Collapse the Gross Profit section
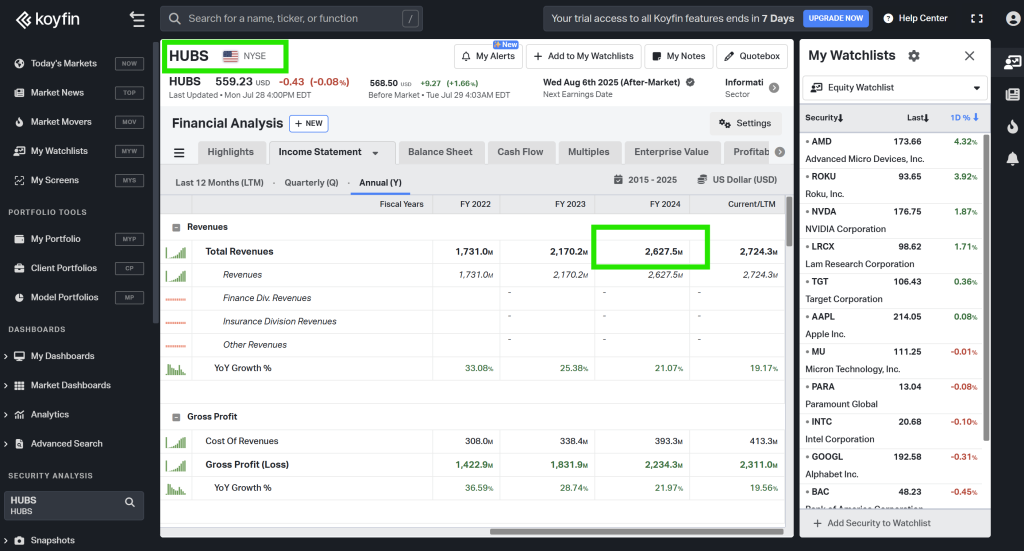 click(x=176, y=416)
